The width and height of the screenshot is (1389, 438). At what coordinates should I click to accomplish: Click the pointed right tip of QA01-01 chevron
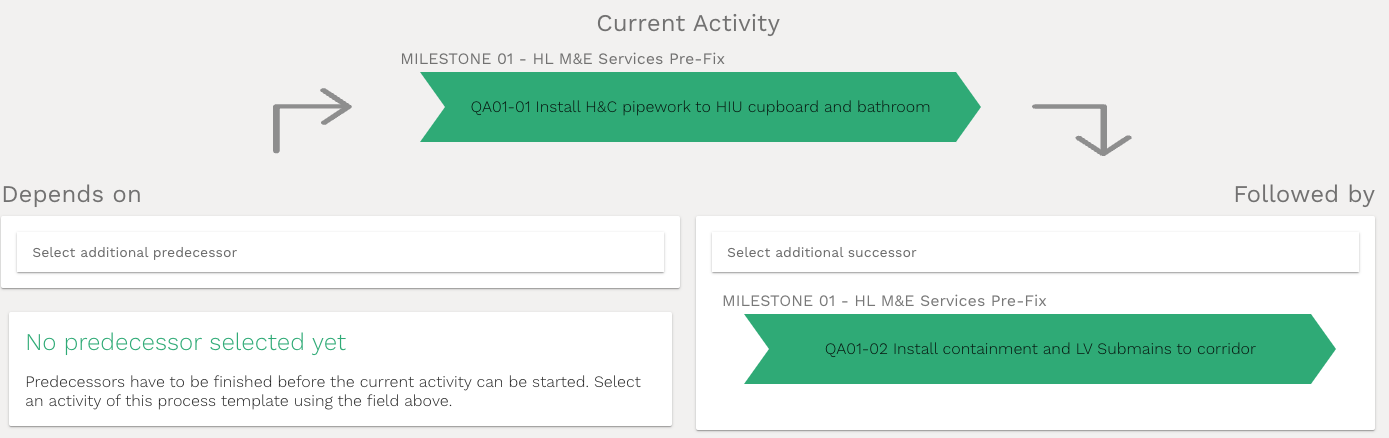[970, 107]
